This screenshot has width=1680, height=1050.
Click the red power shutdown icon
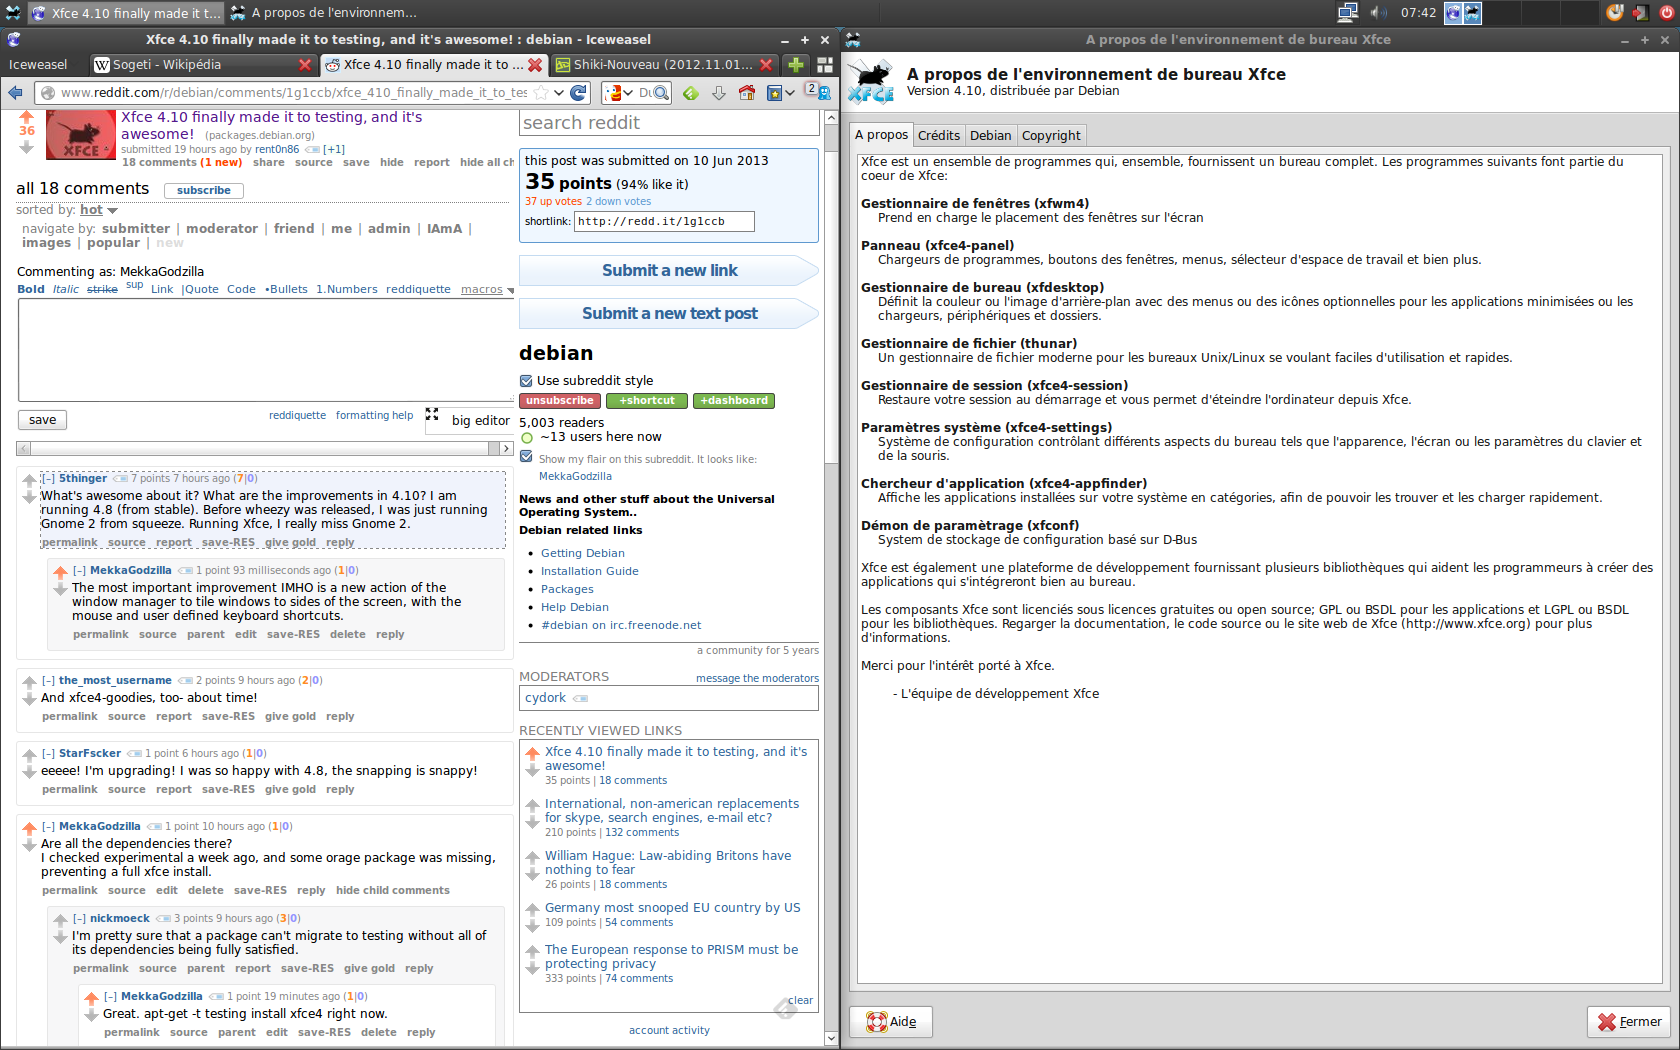point(1667,12)
